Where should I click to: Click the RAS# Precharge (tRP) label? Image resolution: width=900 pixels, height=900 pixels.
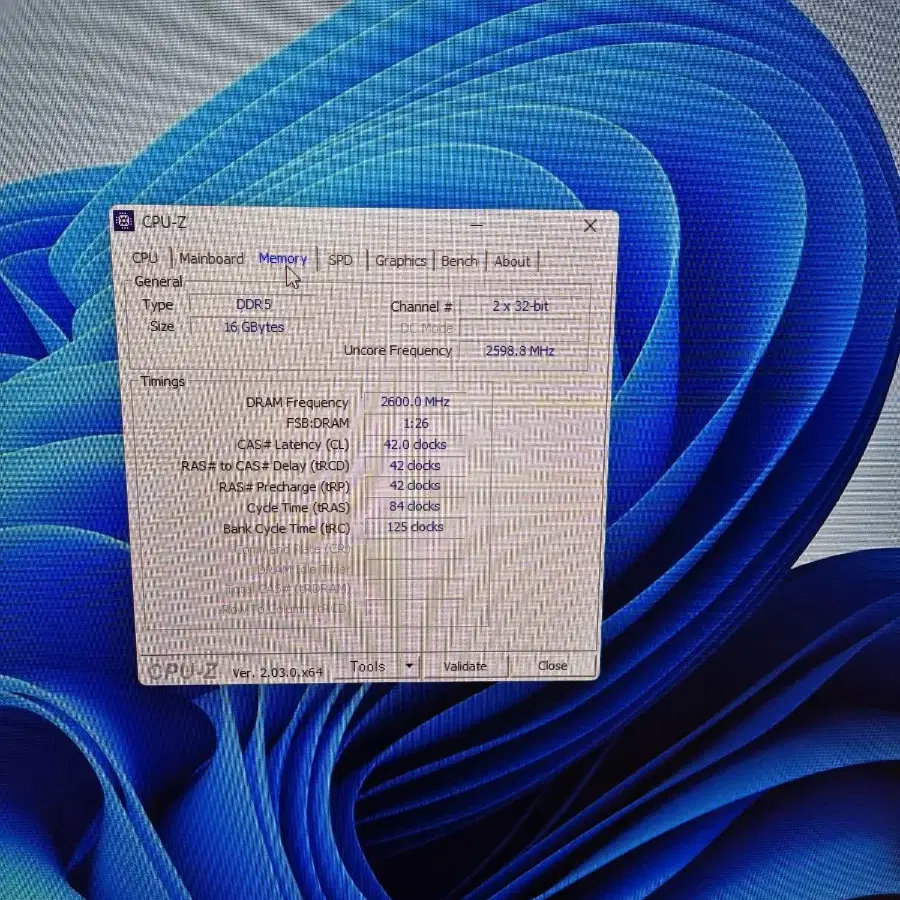[284, 487]
